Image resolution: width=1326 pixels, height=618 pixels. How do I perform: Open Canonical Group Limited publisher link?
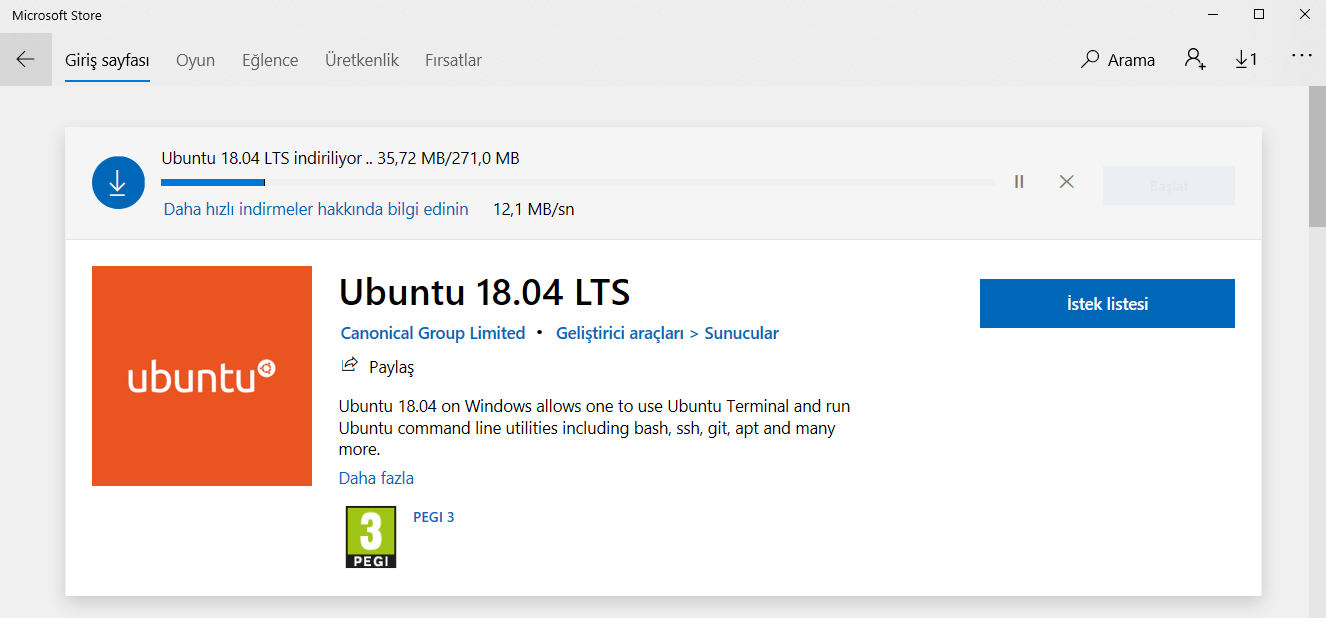click(x=433, y=333)
